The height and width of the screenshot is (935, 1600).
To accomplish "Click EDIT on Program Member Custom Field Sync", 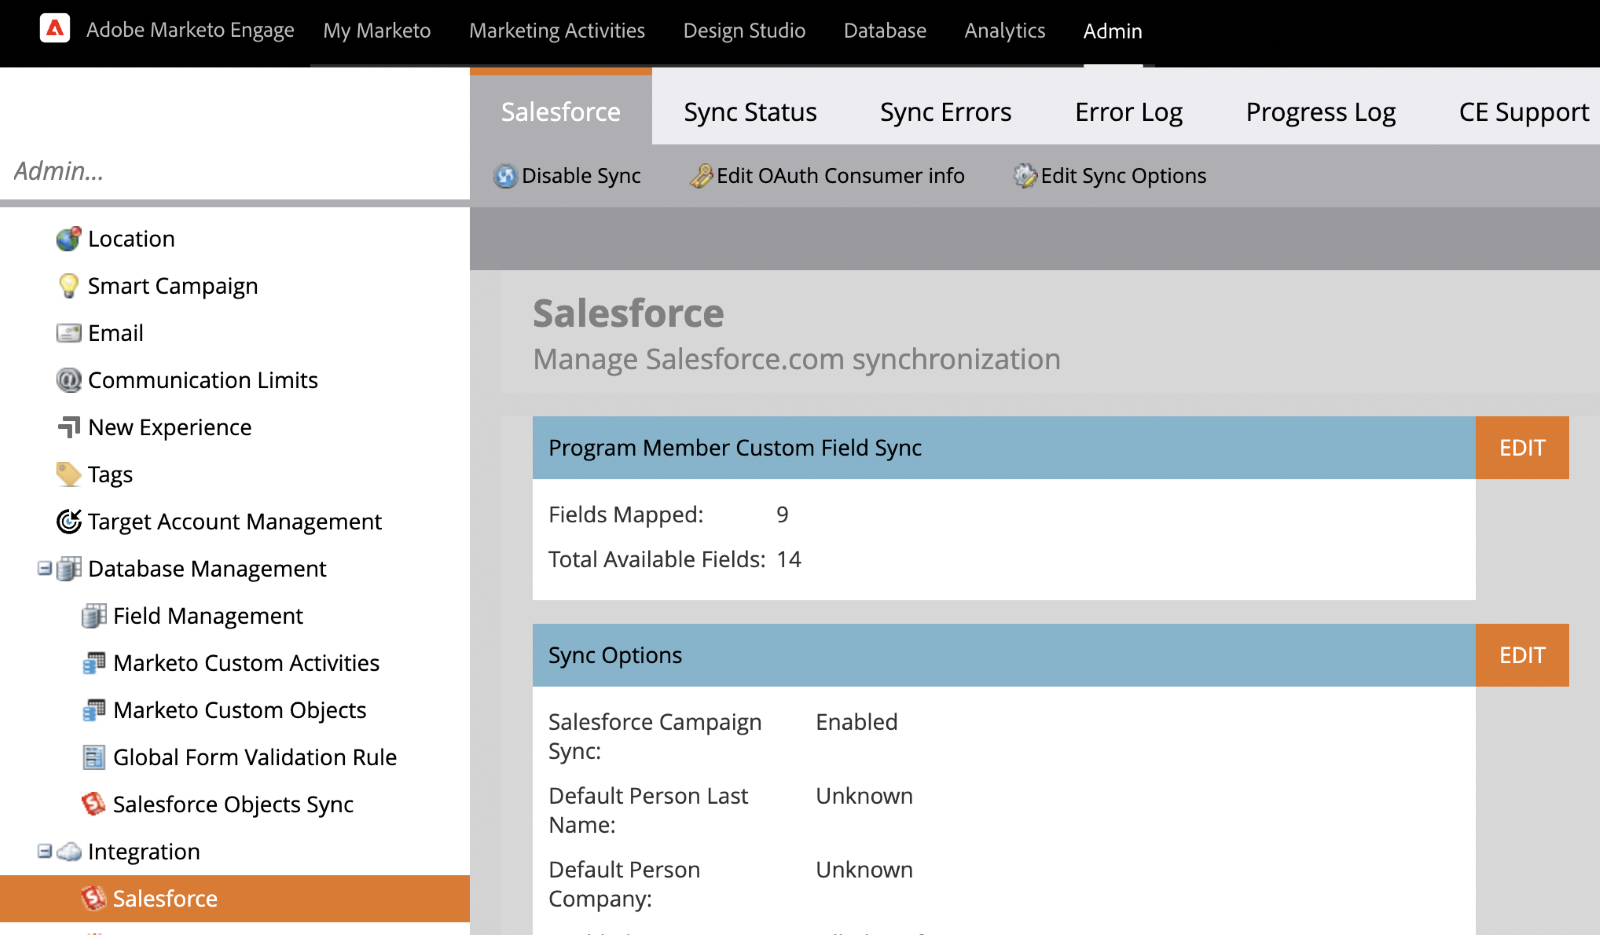I will point(1521,447).
